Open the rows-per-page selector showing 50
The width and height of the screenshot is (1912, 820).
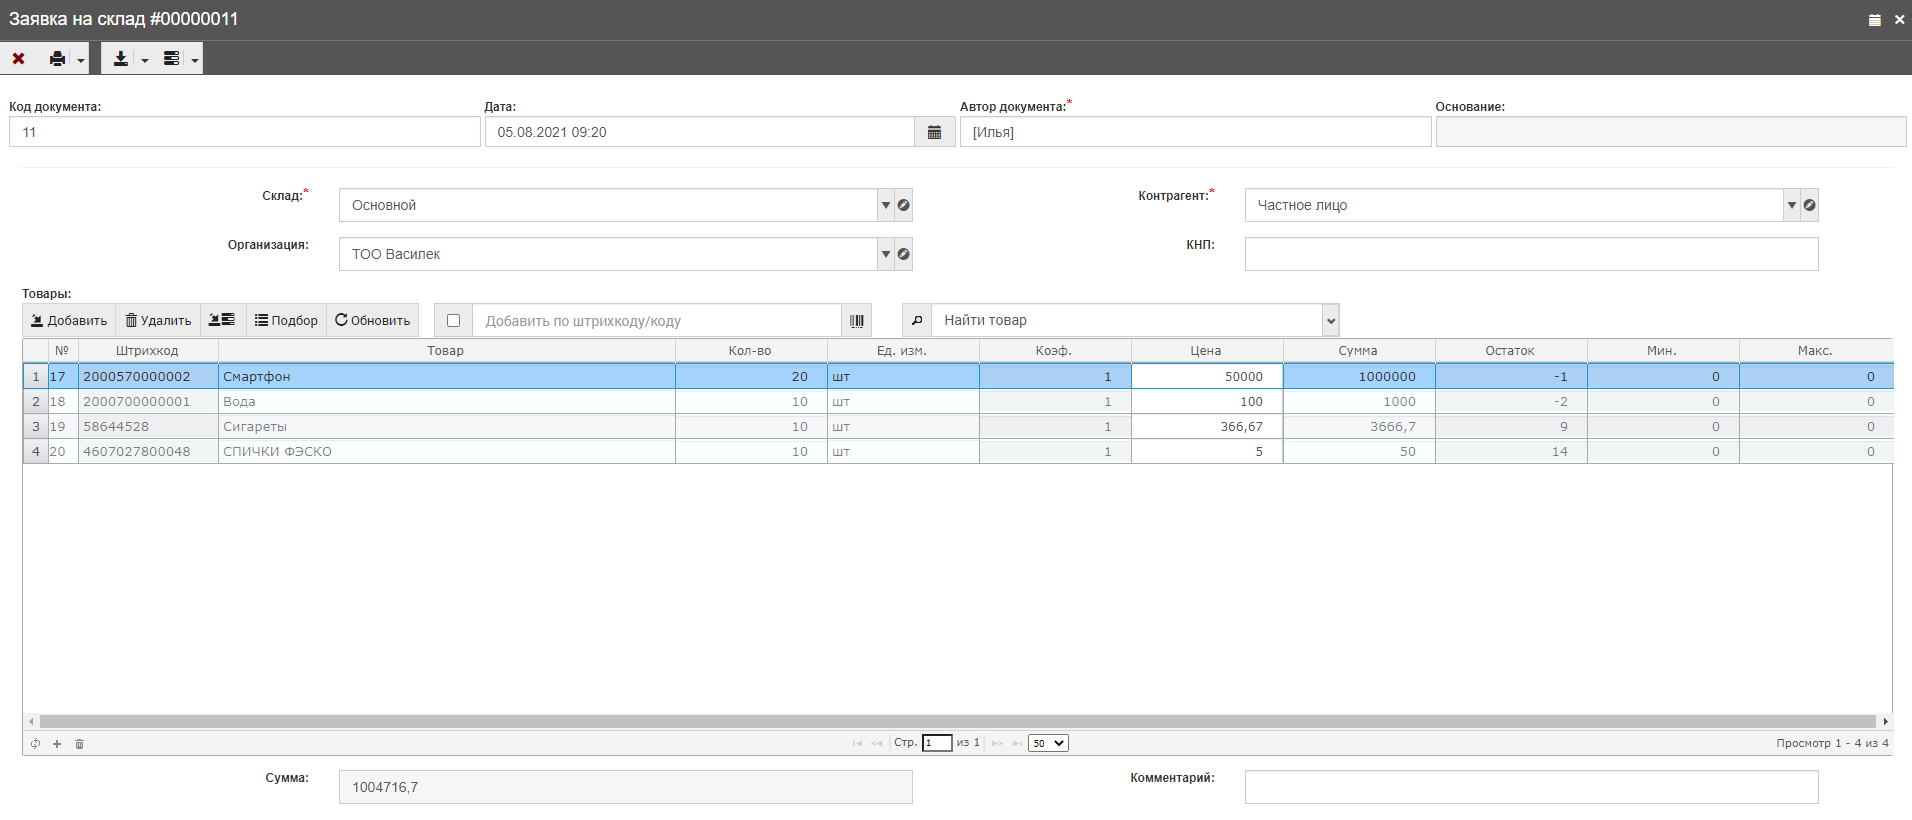1048,743
